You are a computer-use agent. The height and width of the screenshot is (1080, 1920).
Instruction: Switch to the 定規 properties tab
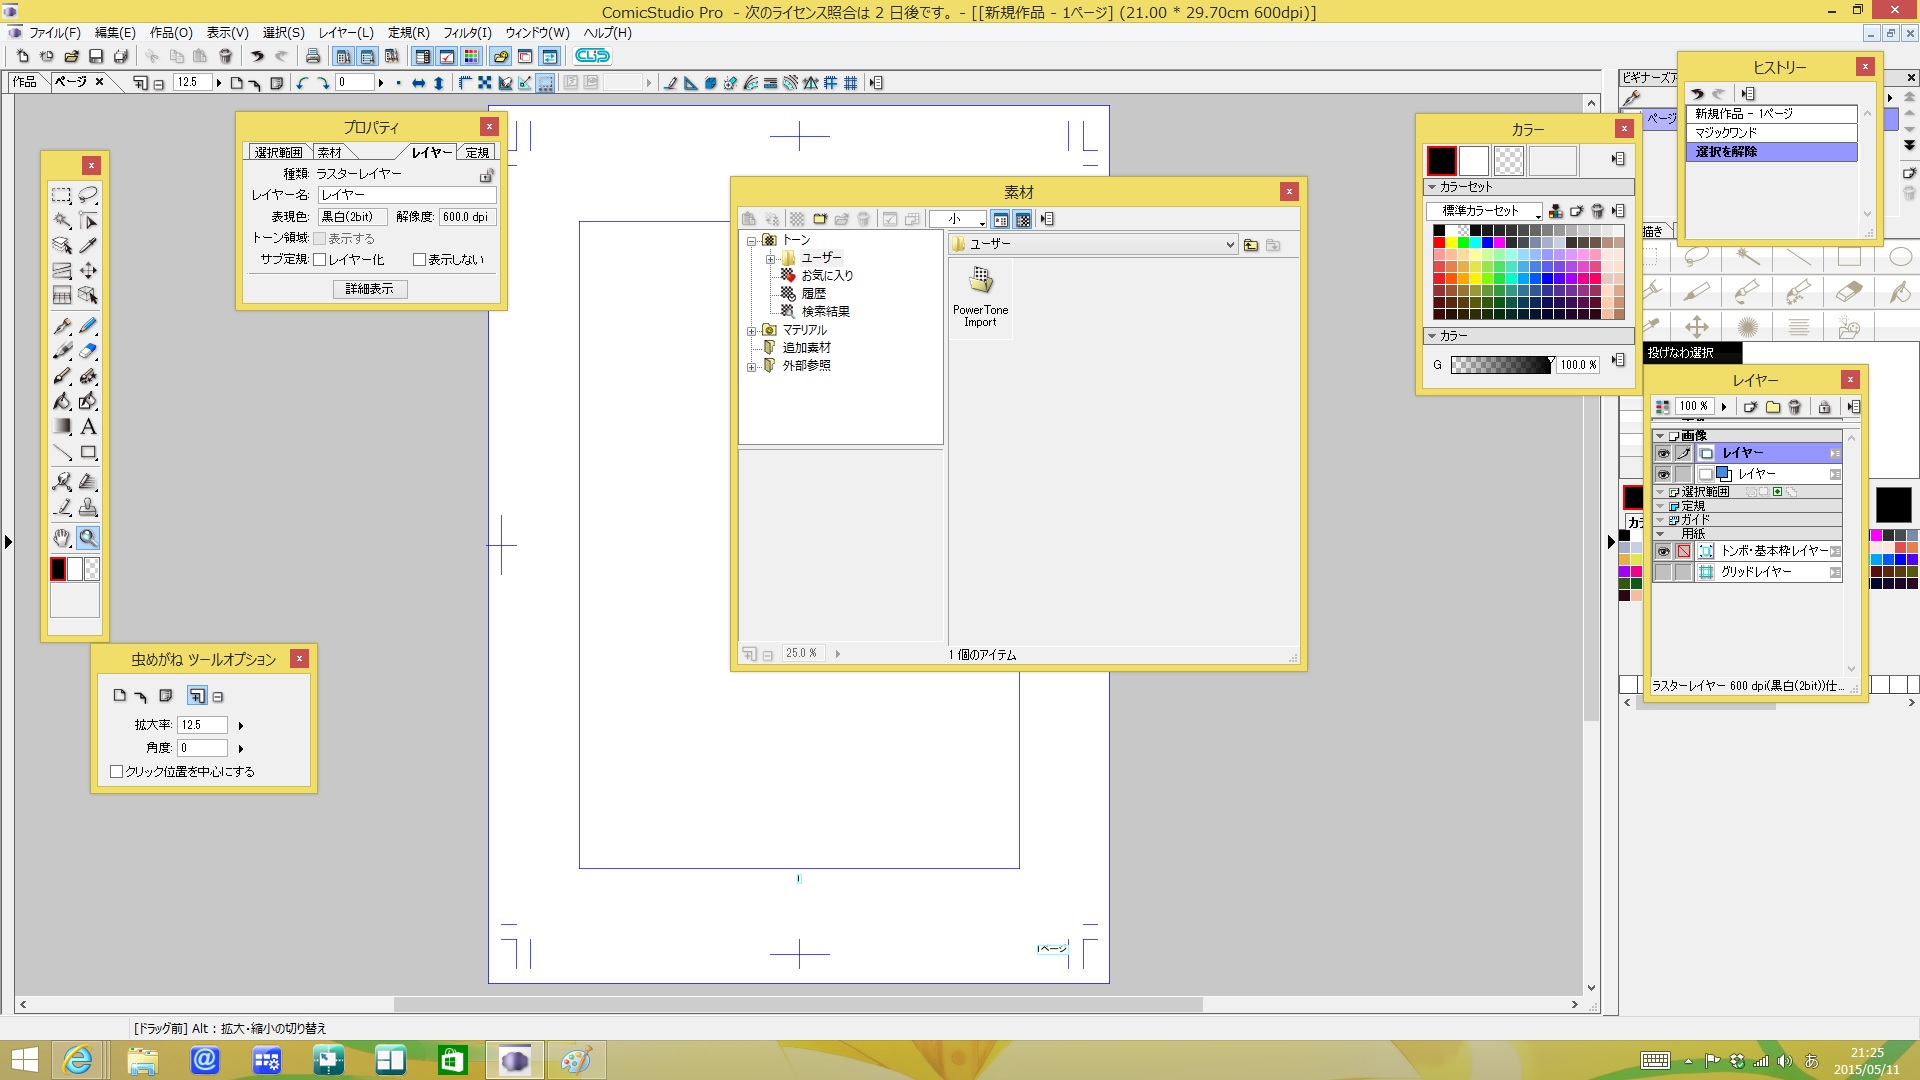point(477,152)
